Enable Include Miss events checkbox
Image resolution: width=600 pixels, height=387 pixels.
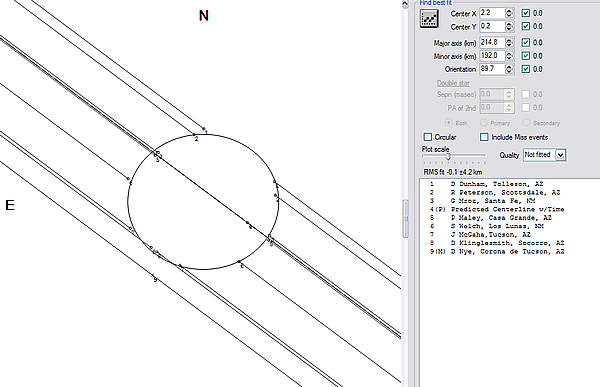484,137
